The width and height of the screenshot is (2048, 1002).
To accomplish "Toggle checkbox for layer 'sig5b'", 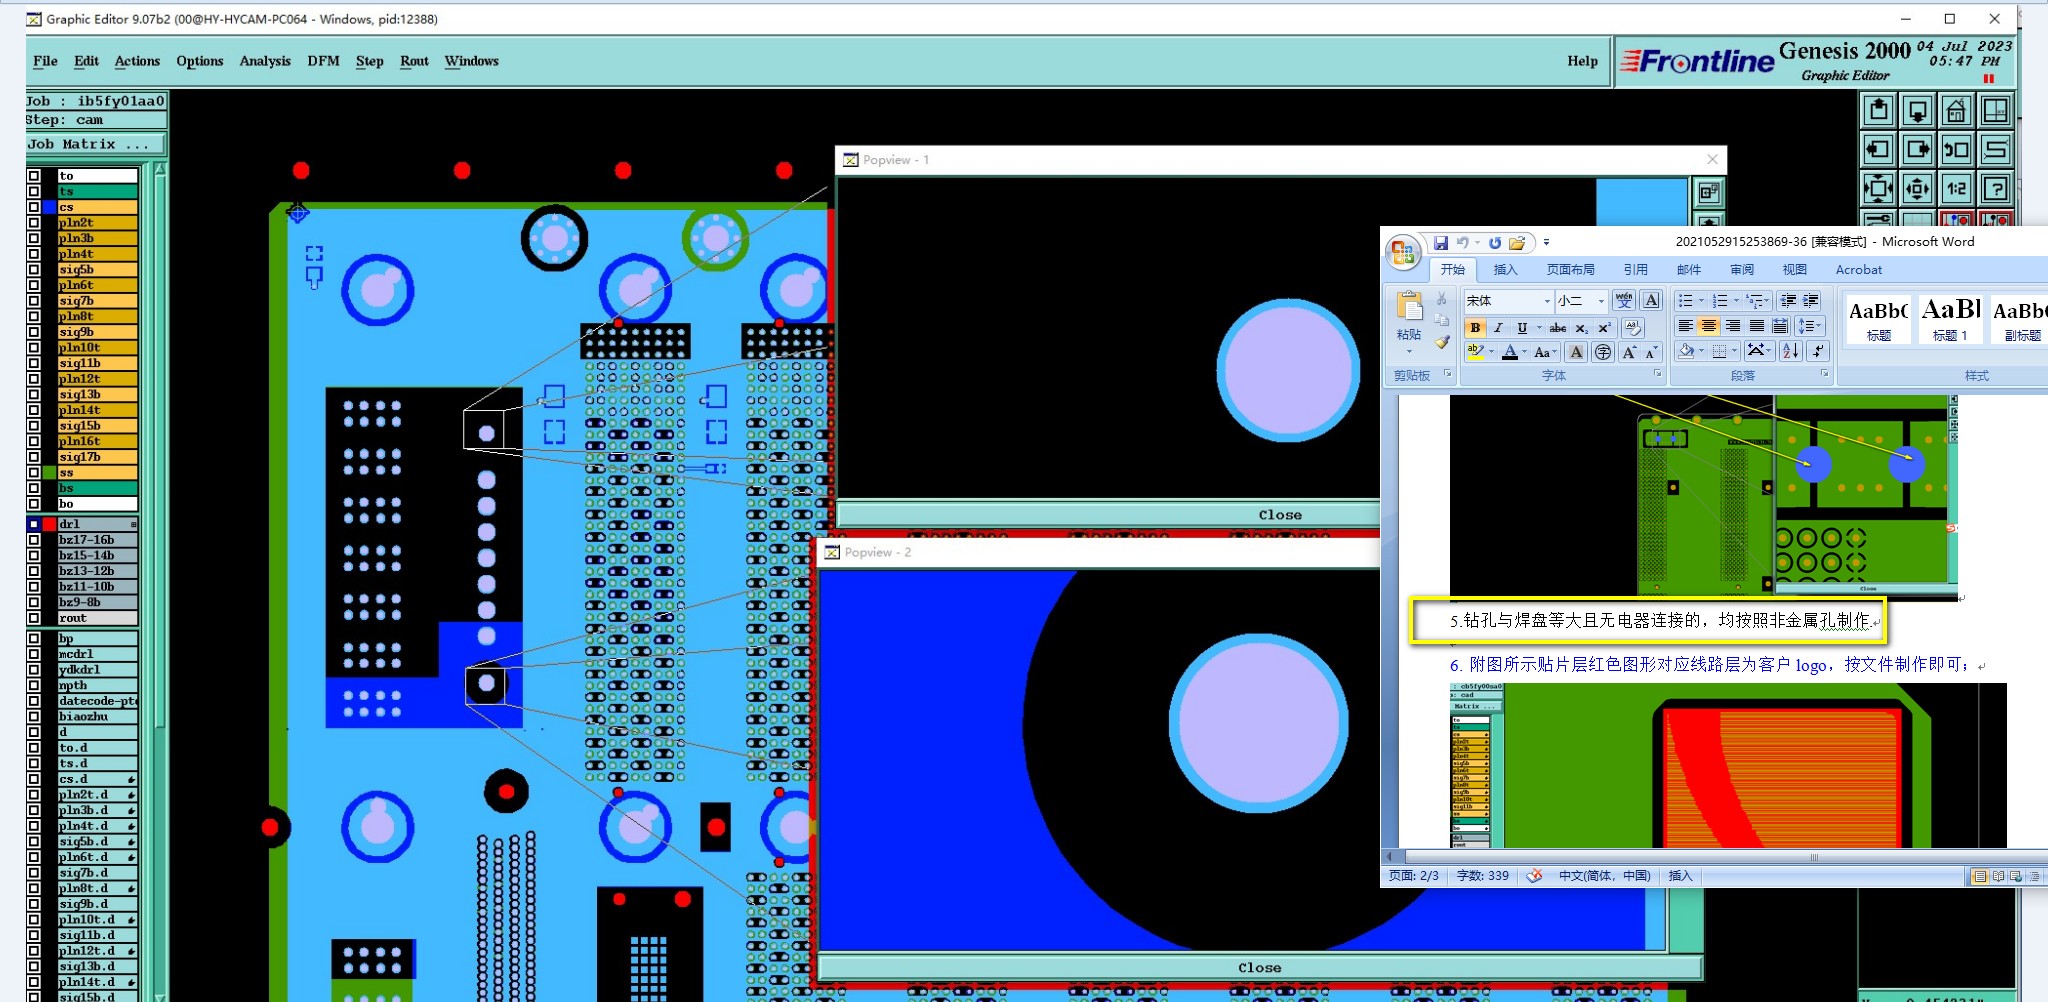I will tap(34, 270).
